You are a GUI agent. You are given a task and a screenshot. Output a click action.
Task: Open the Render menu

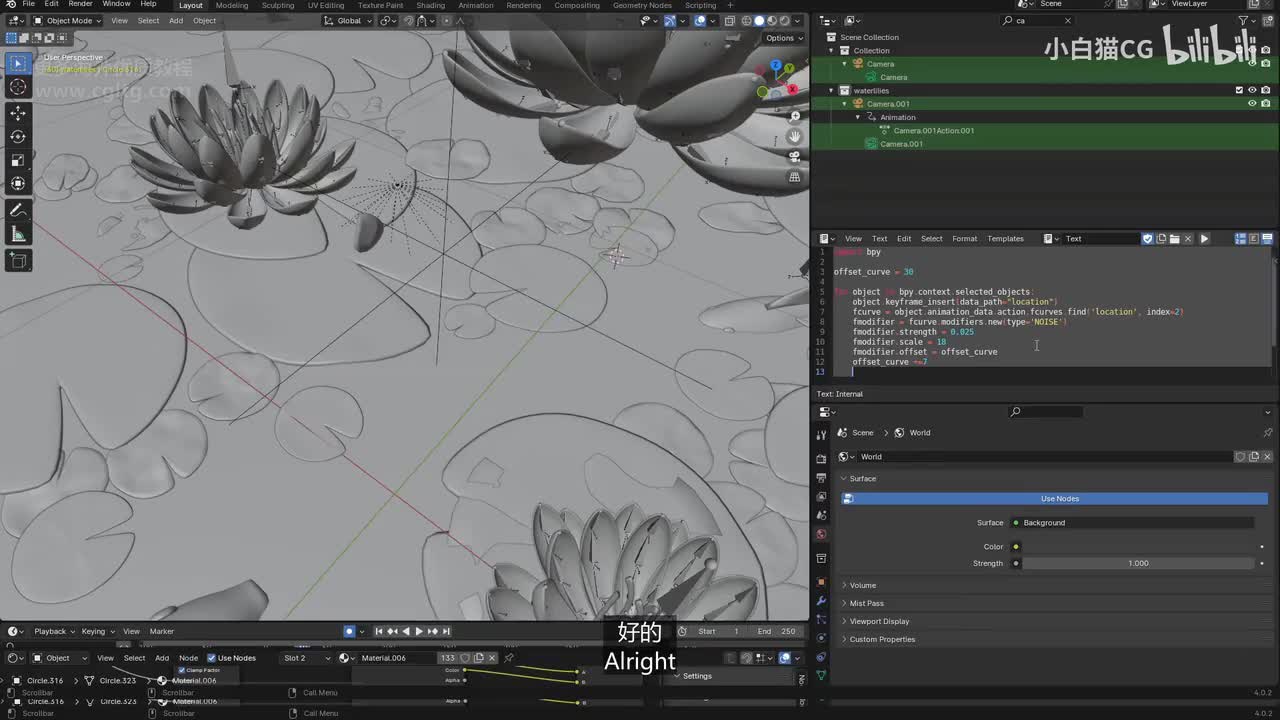tap(80, 5)
